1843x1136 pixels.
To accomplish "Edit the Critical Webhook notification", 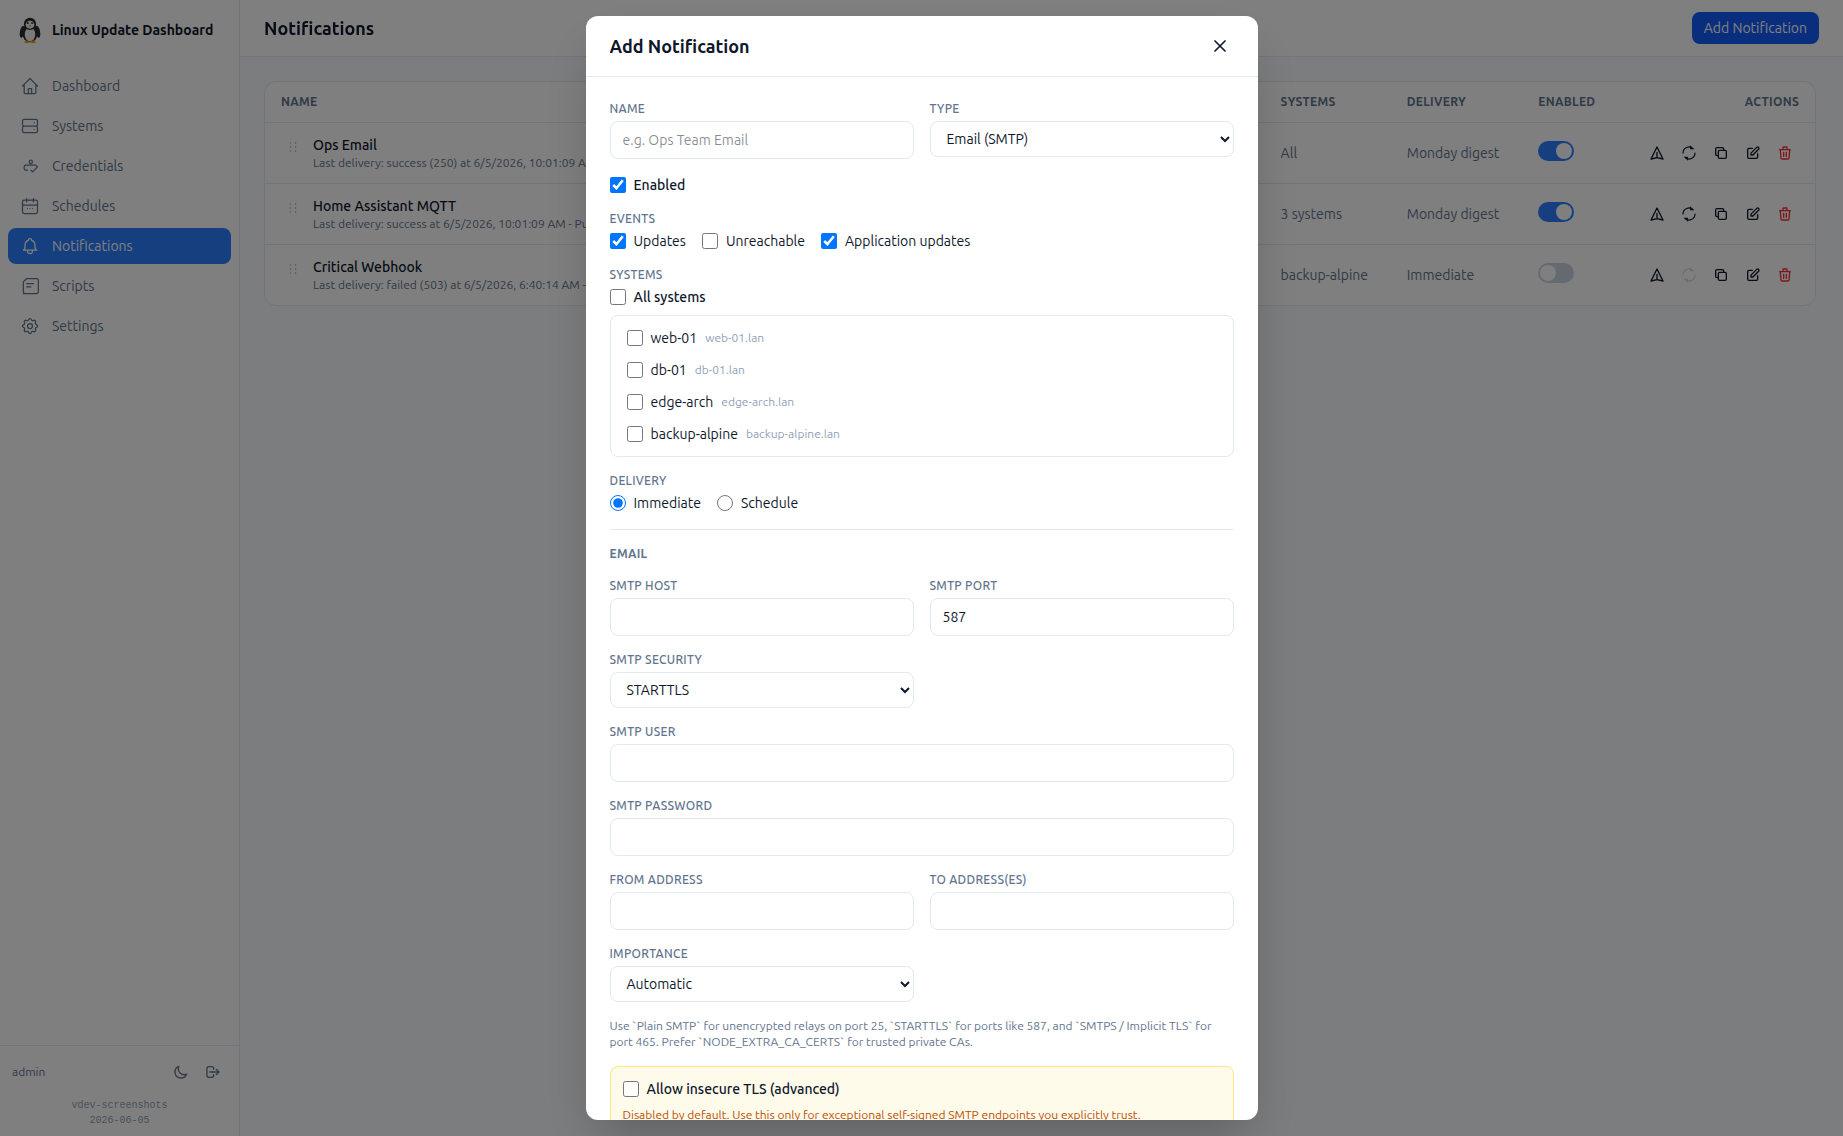I will pos(1753,275).
